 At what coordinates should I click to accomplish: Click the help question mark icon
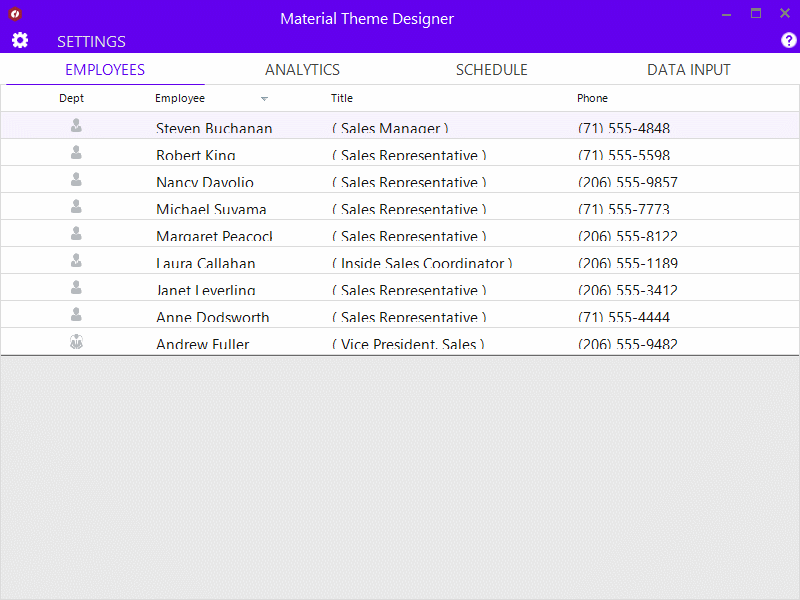point(788,40)
